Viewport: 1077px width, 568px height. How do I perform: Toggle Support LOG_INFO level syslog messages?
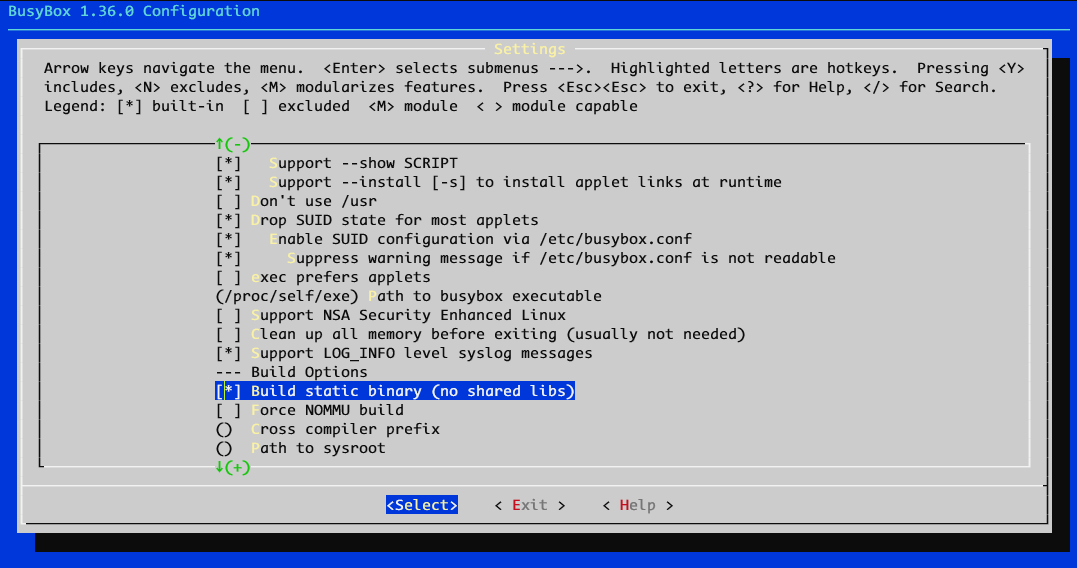click(x=404, y=353)
